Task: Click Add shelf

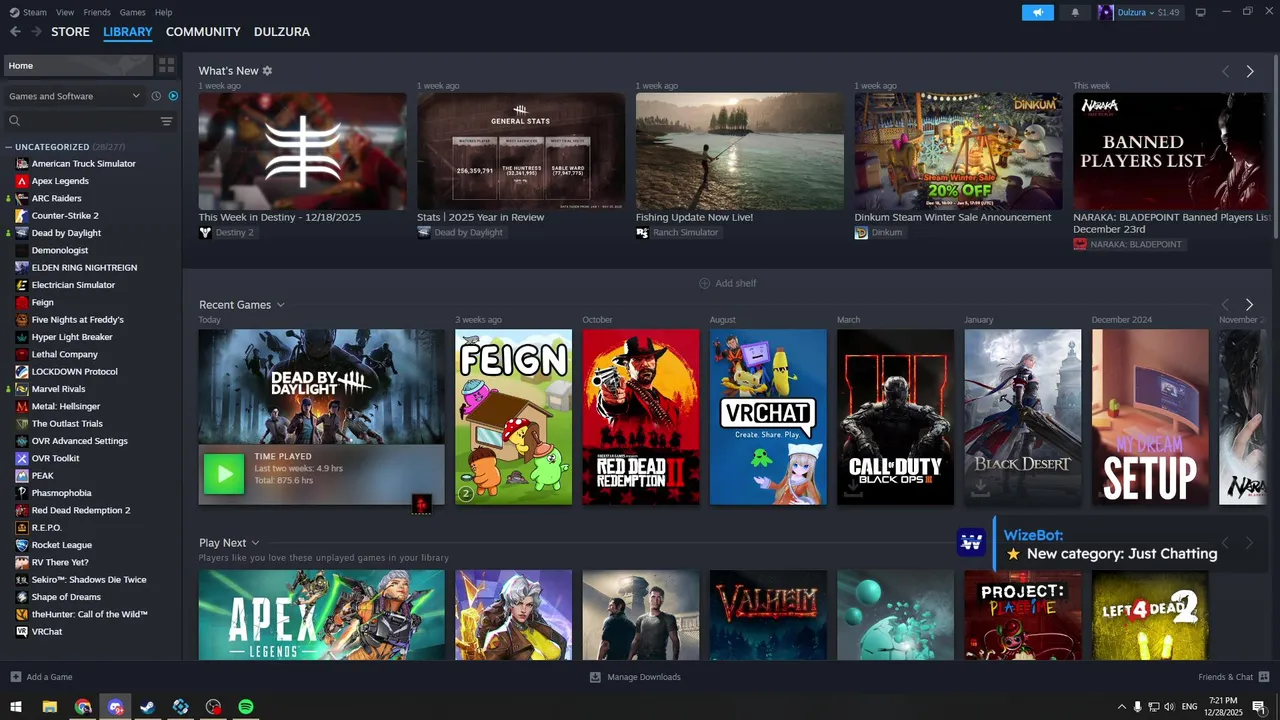Action: pos(728,283)
